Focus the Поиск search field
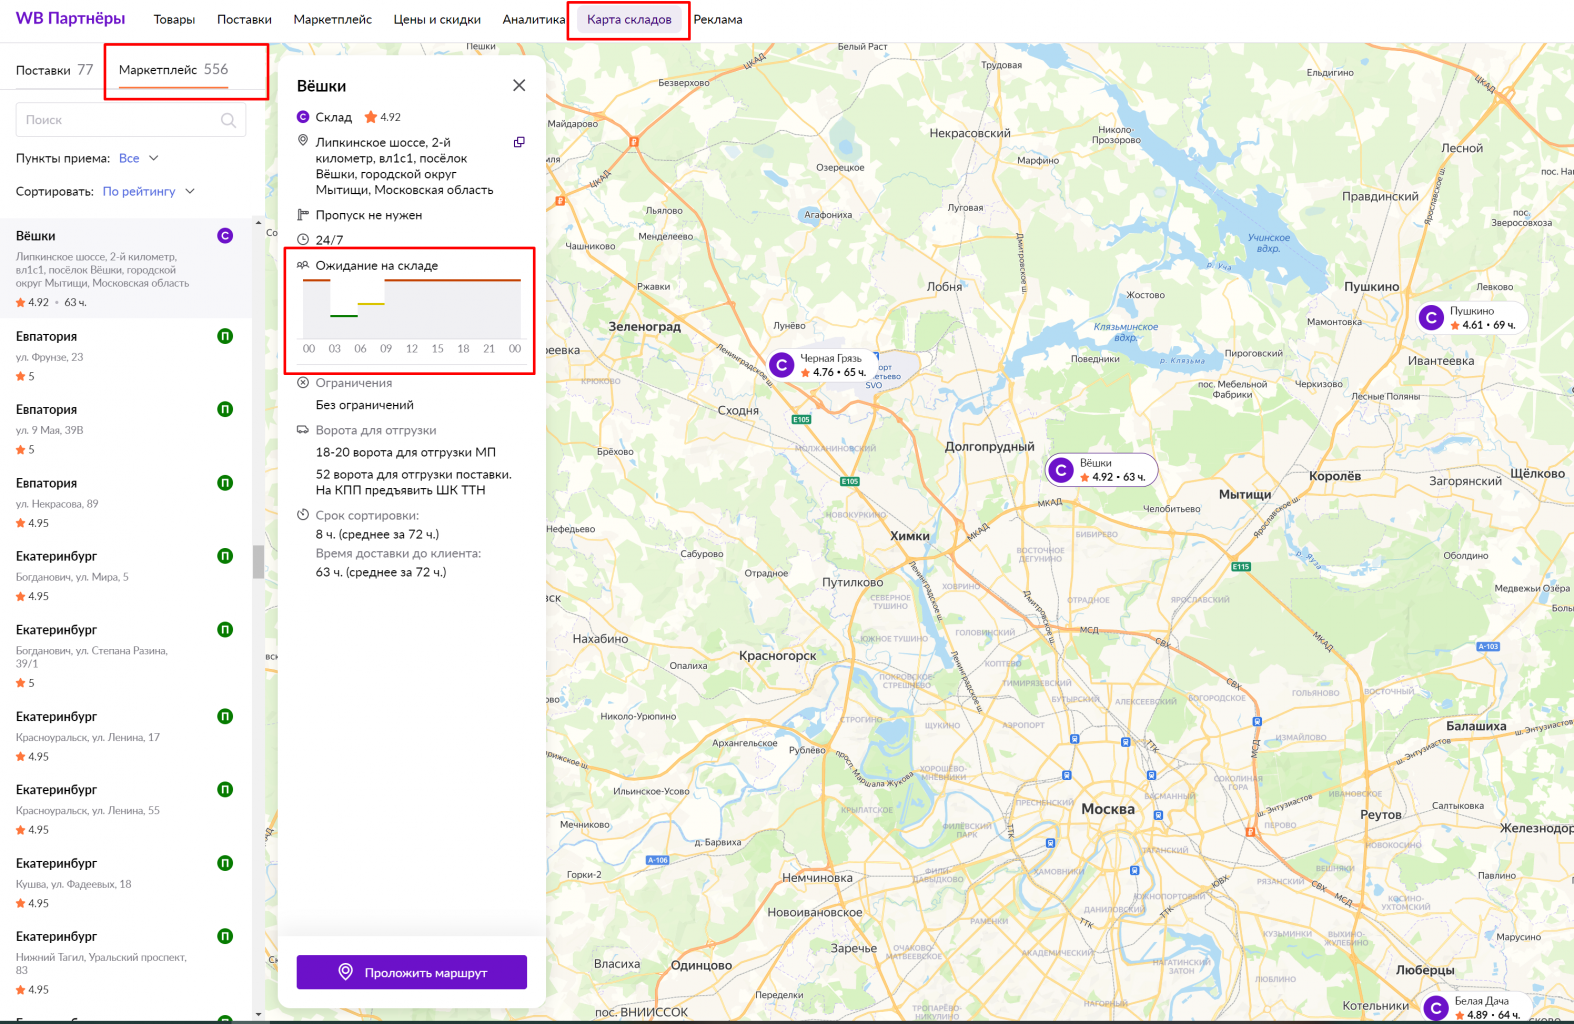1574x1024 pixels. [130, 120]
